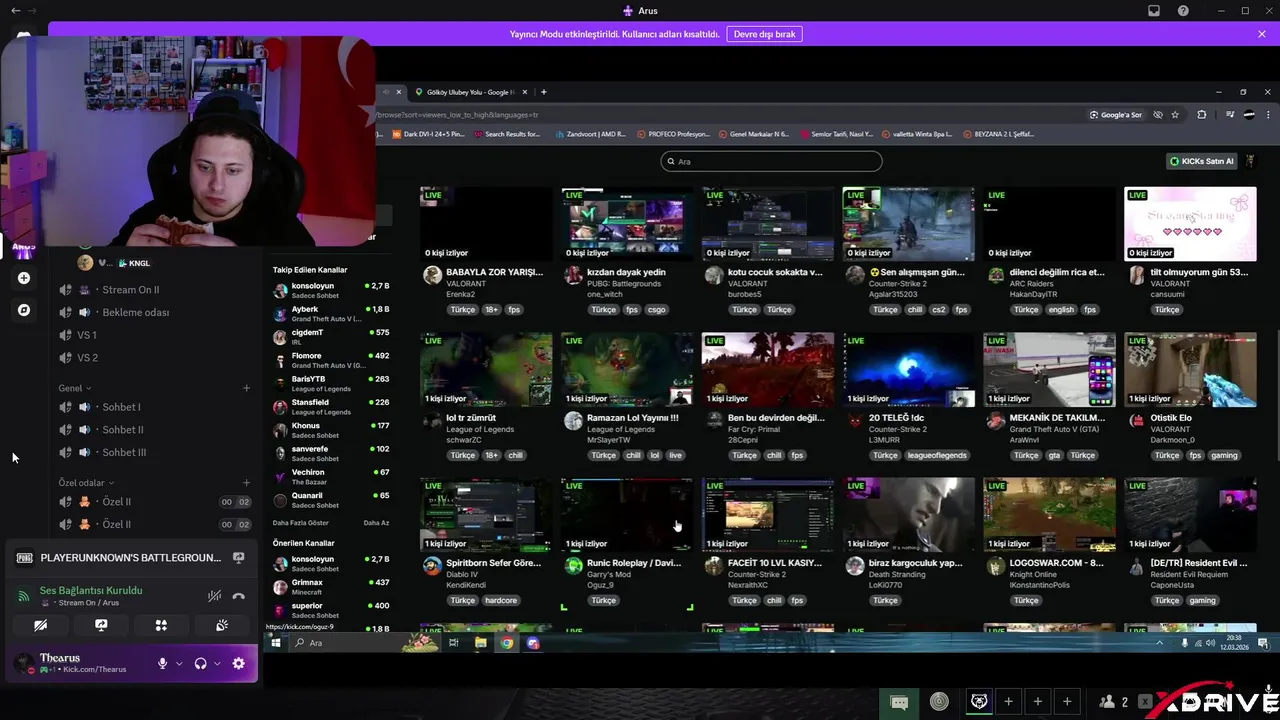Open the inner Windows Start button
This screenshot has width=1280, height=720.
pos(276,643)
